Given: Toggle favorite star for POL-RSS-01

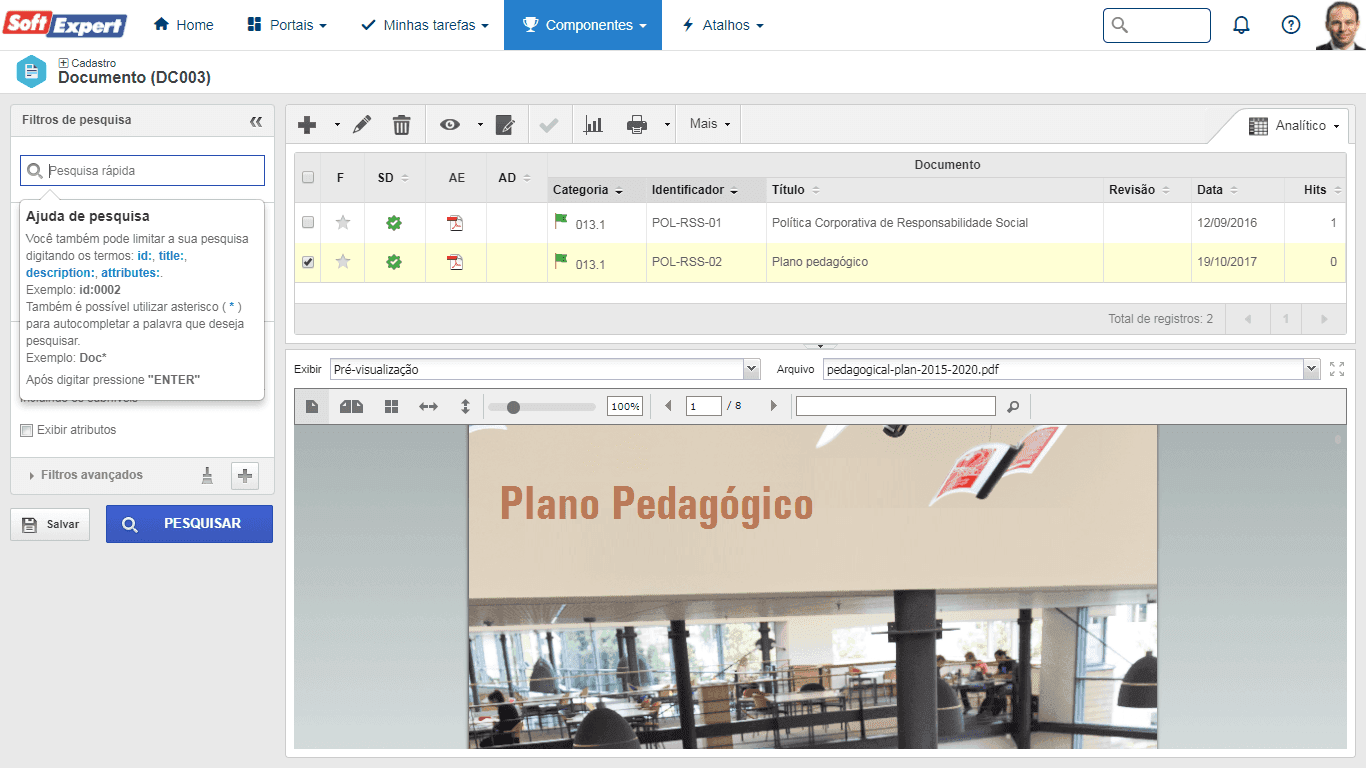Looking at the screenshot, I should point(343,222).
